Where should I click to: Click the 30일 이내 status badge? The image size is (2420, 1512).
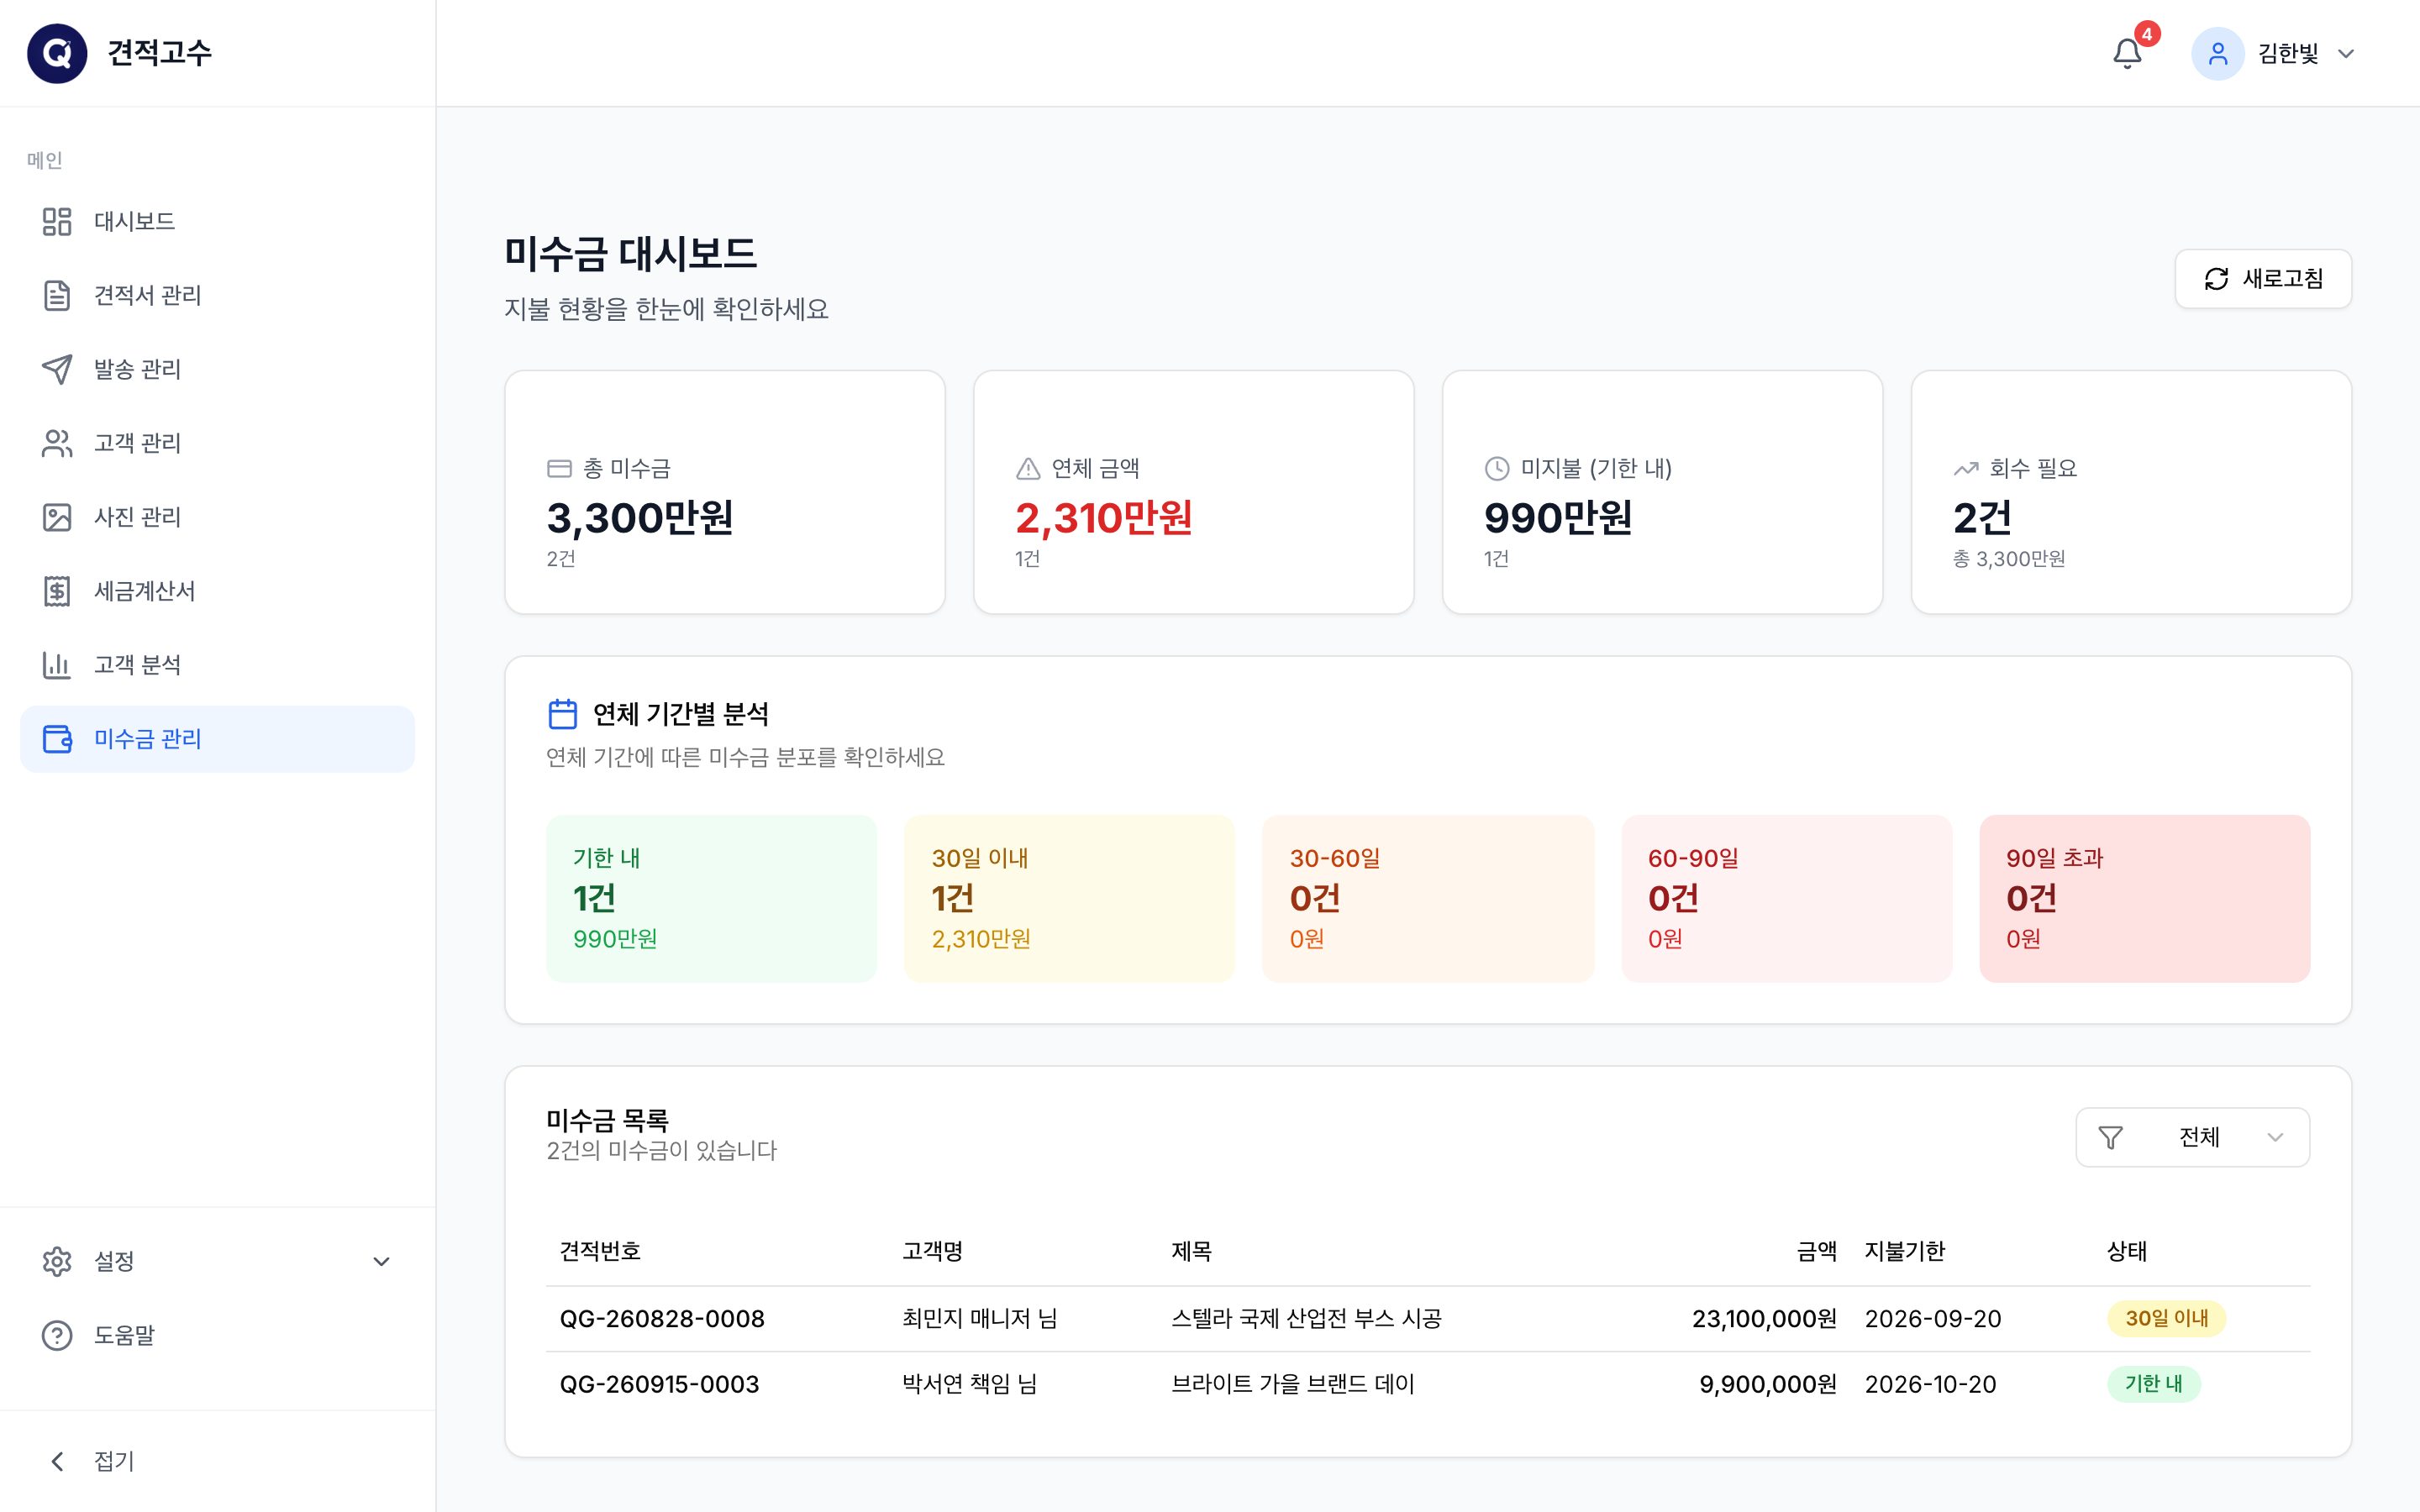[2166, 1318]
